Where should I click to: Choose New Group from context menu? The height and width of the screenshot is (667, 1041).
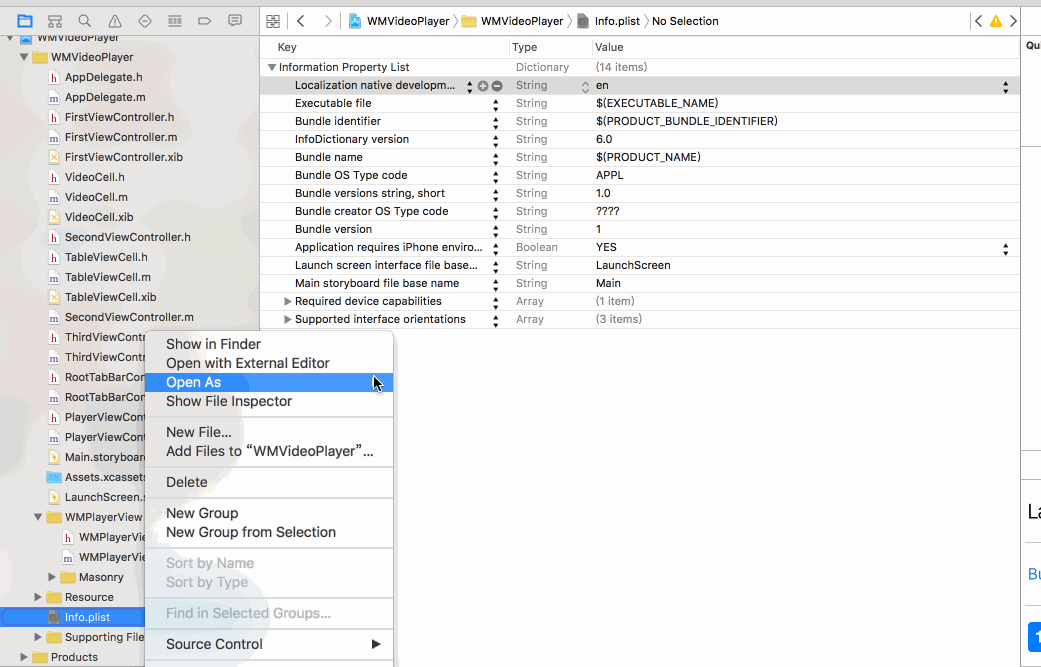pyautogui.click(x=269, y=513)
